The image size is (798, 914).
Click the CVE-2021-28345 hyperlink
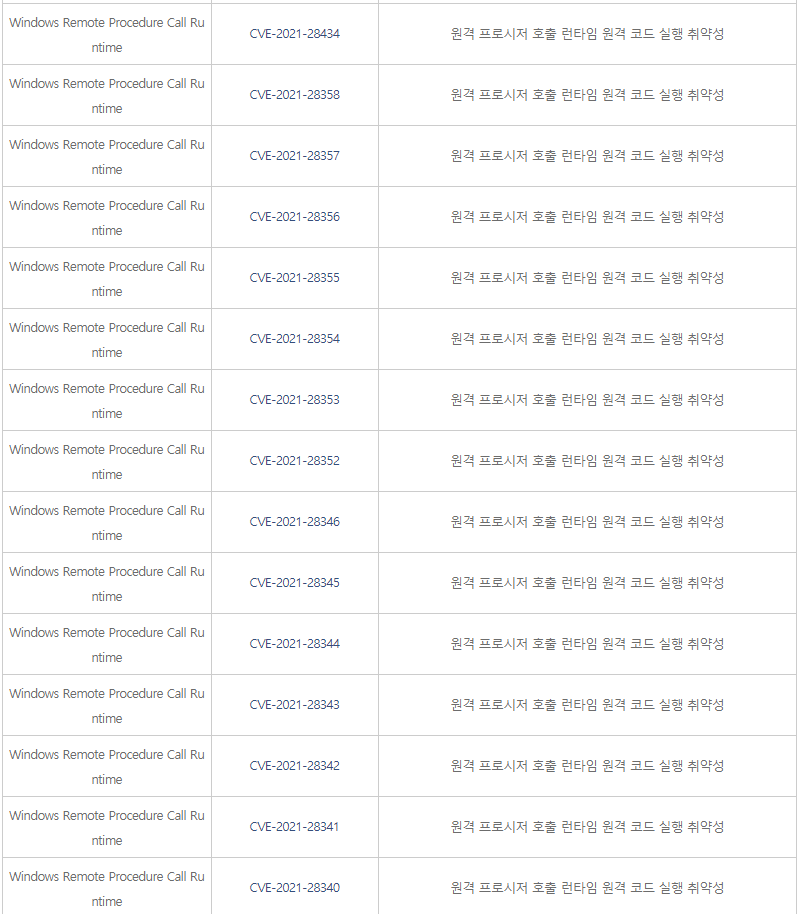[294, 583]
